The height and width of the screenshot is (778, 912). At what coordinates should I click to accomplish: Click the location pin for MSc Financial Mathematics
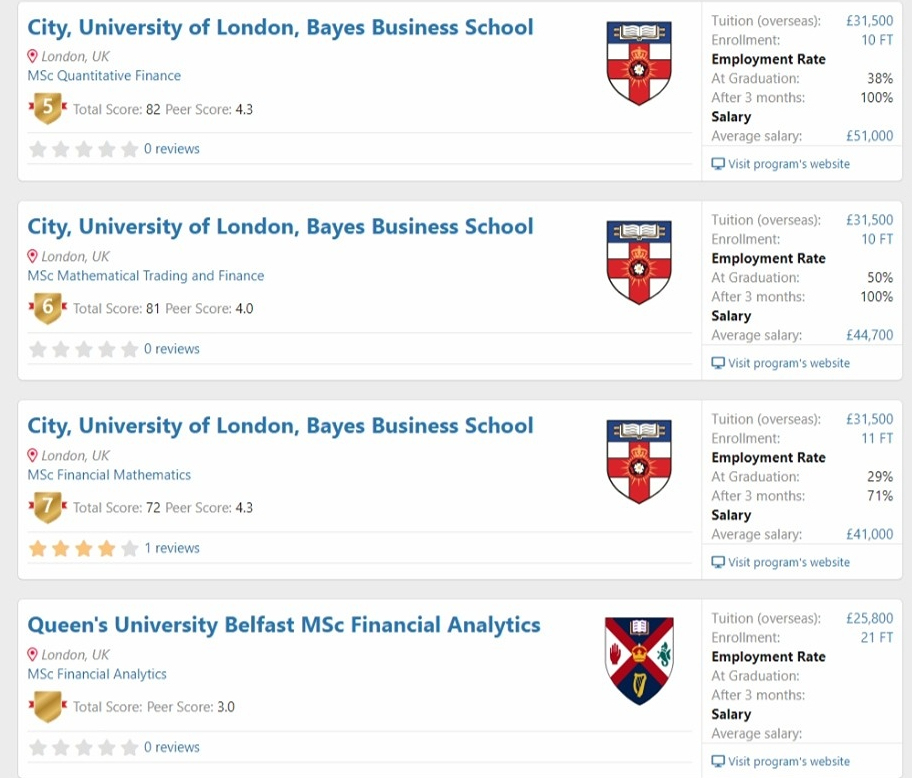33,455
